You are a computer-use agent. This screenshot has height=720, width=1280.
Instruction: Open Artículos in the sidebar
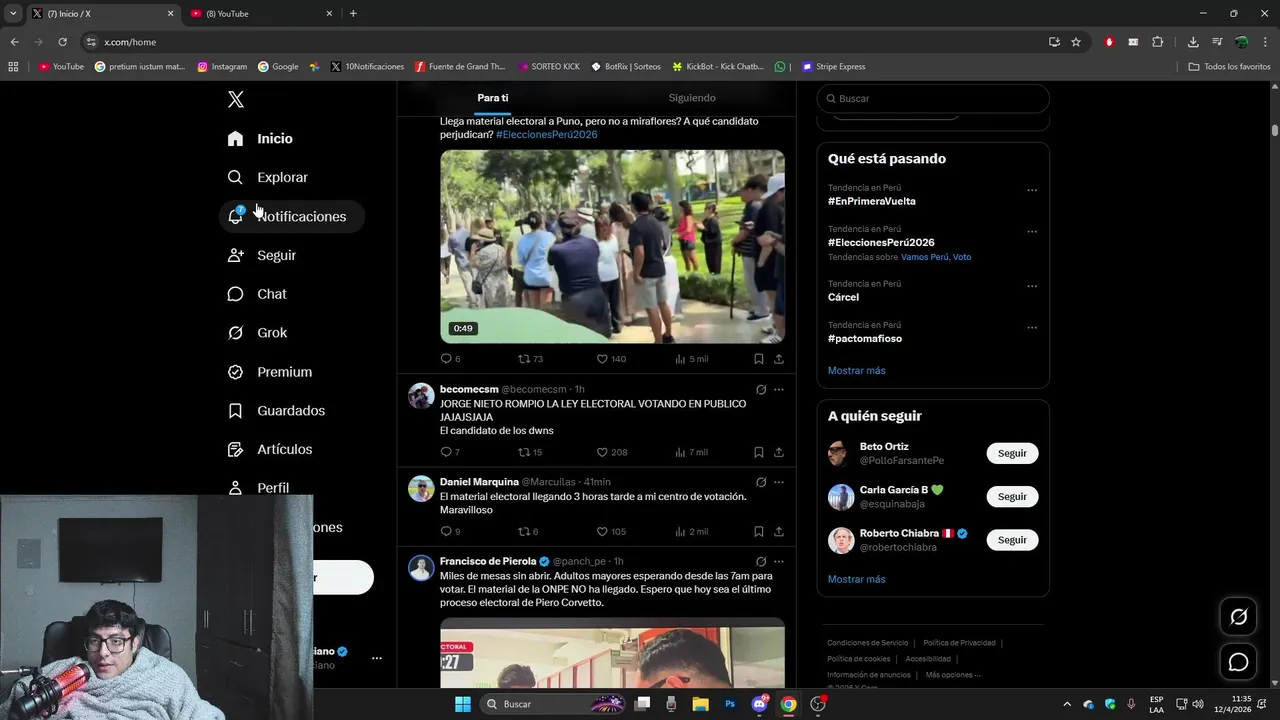[270, 450]
